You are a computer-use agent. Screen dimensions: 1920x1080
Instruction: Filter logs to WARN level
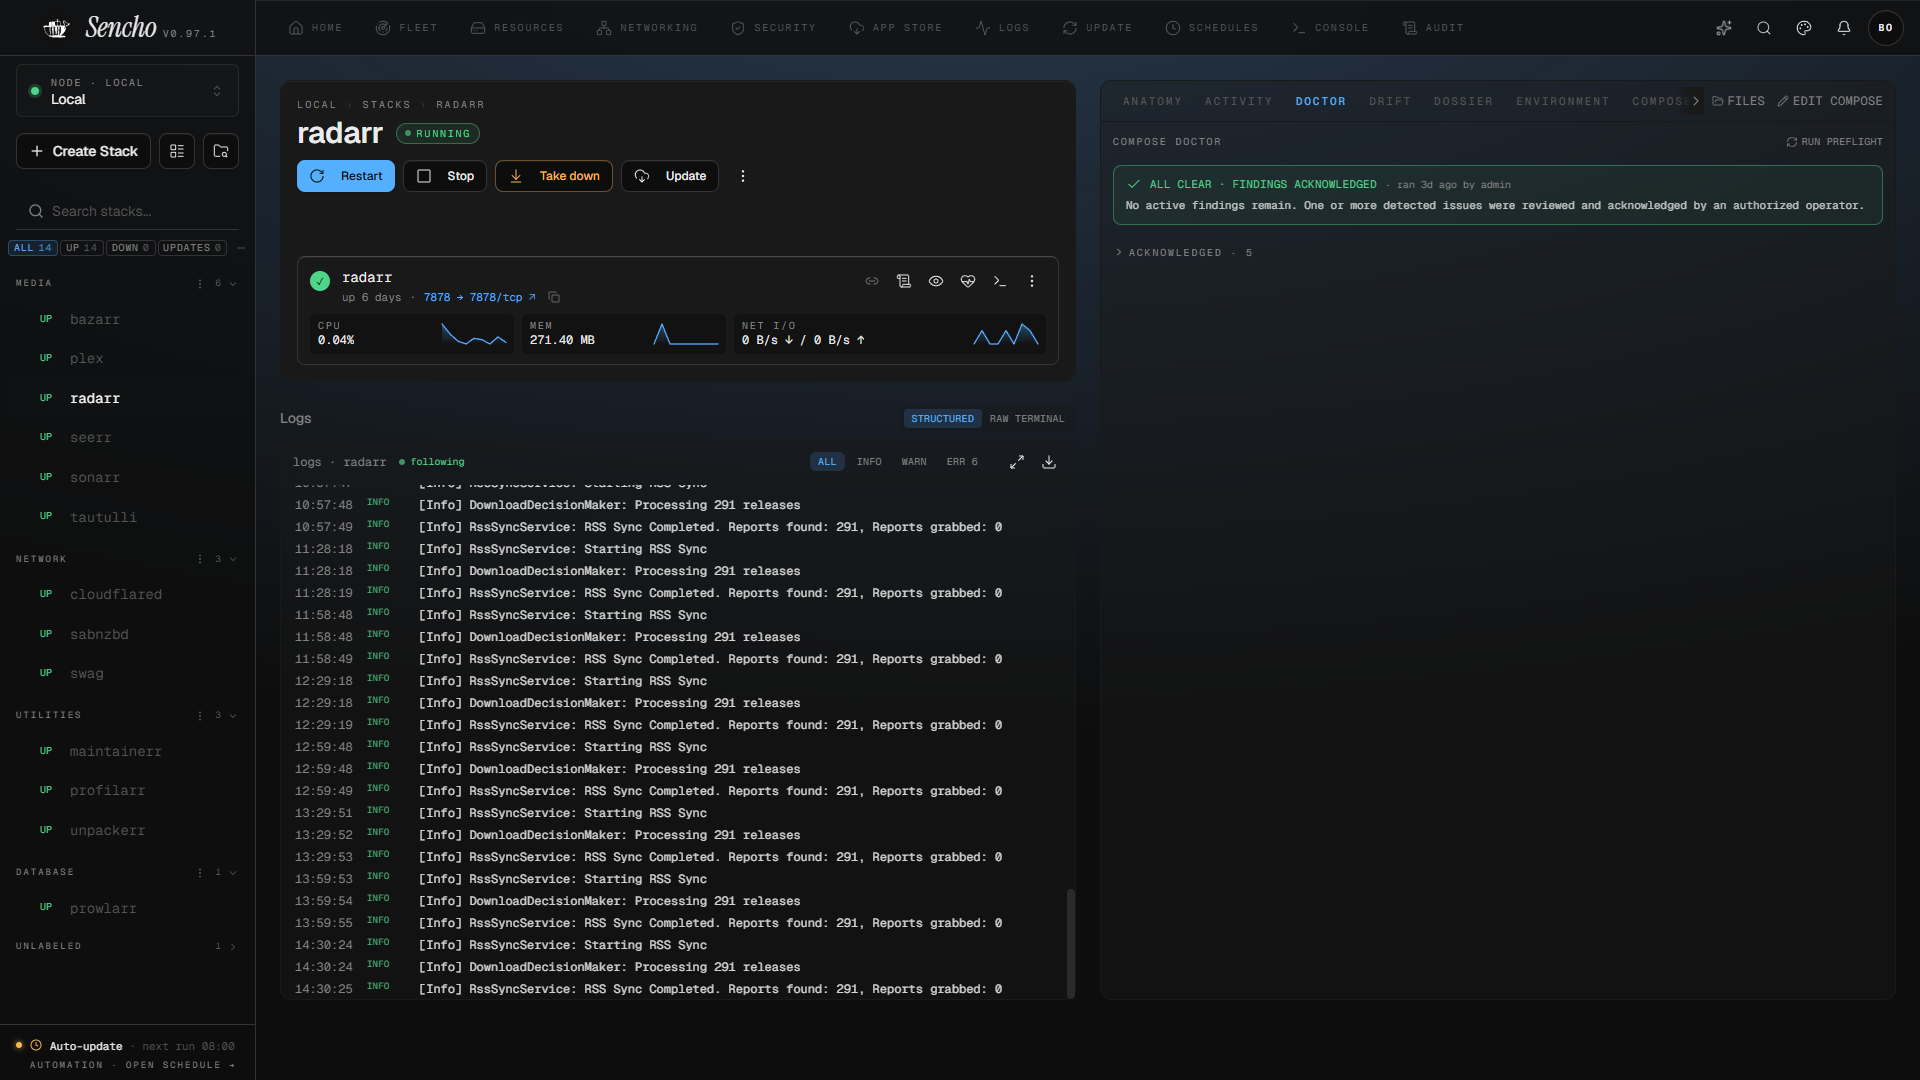click(x=914, y=462)
